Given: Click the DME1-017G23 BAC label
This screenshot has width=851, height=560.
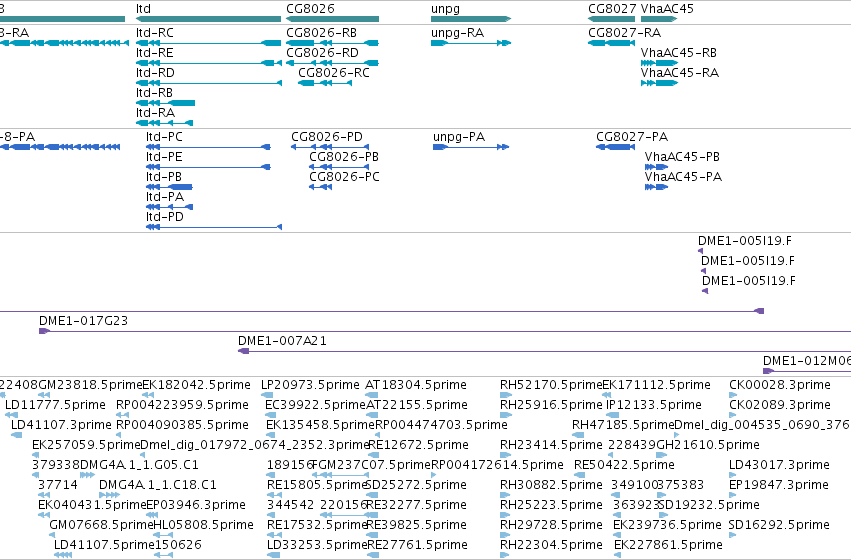Looking at the screenshot, I should tap(84, 321).
